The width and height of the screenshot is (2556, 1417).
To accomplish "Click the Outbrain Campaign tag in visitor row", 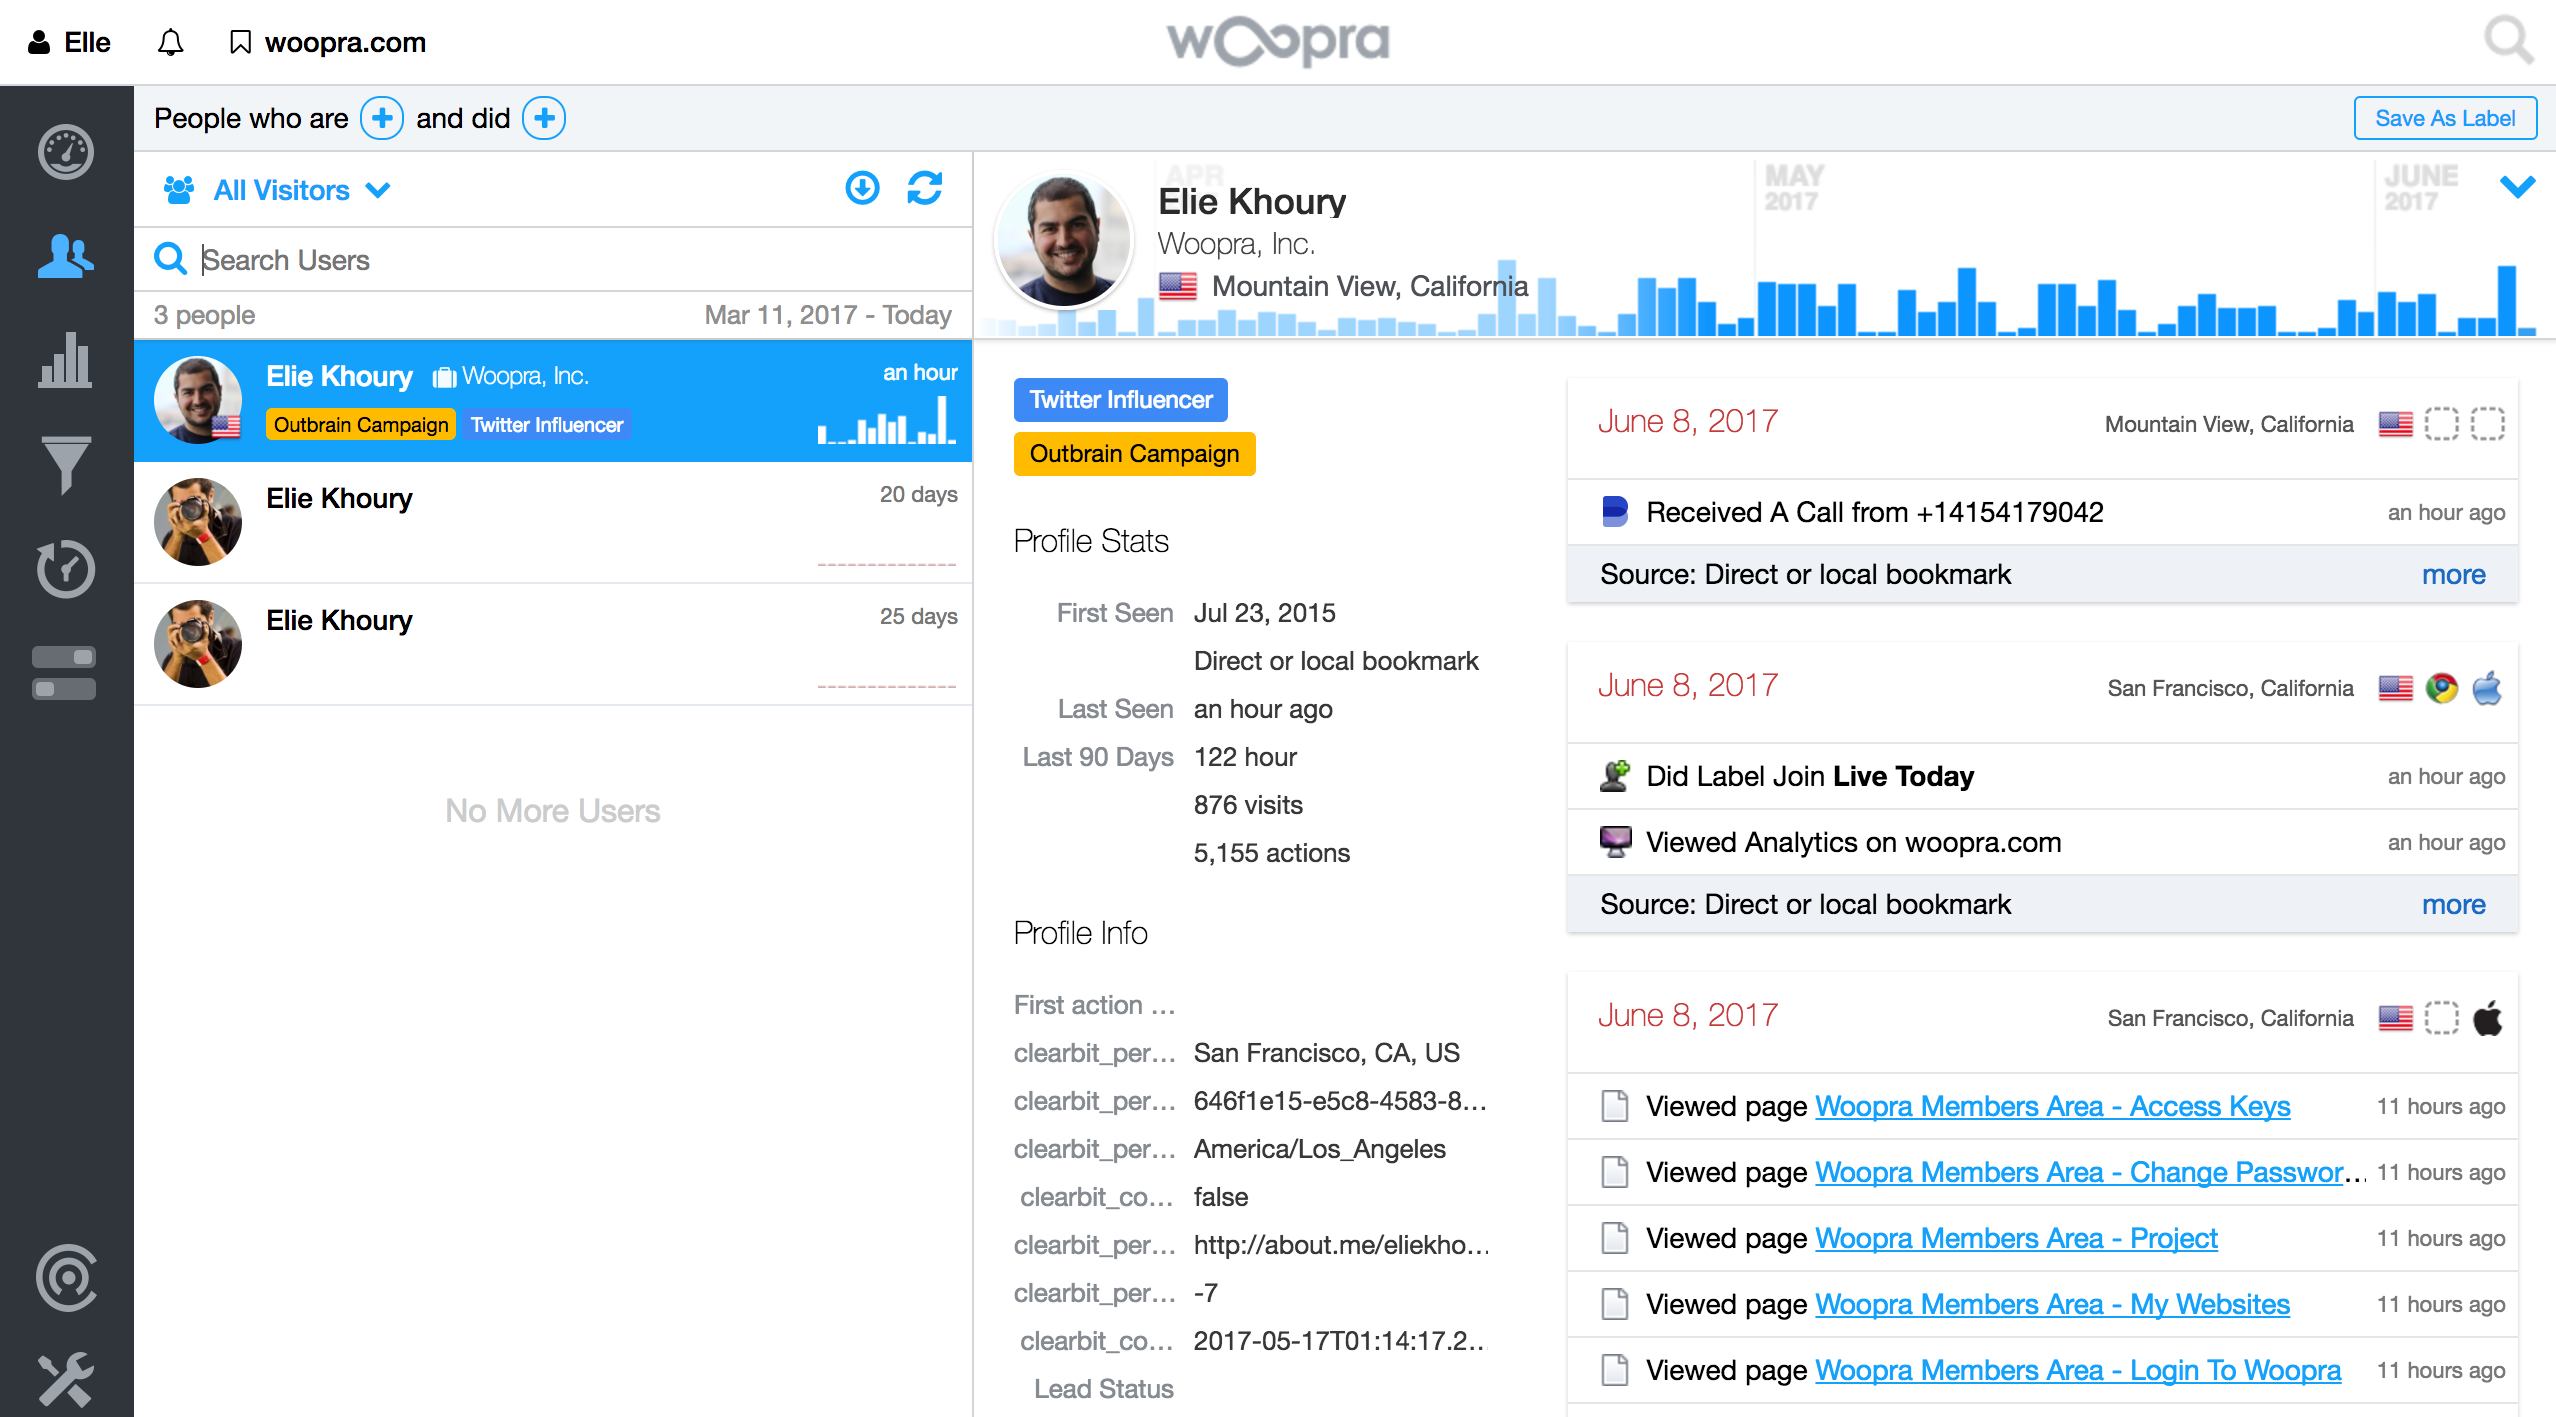I will click(361, 425).
